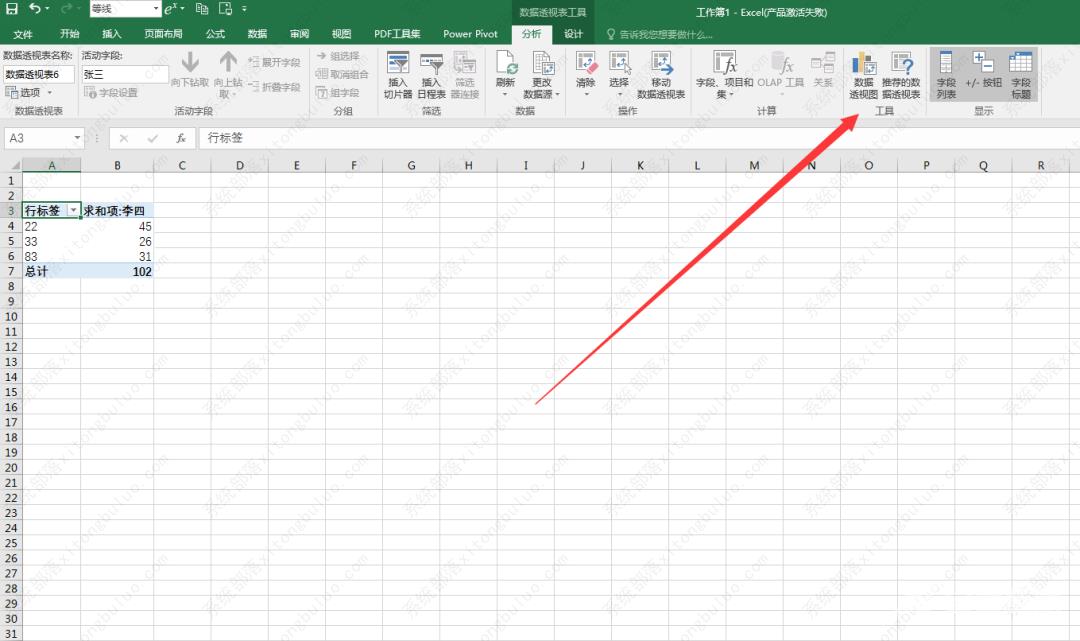
Task: Select the 总计 cell in row 7
Action: 52,271
